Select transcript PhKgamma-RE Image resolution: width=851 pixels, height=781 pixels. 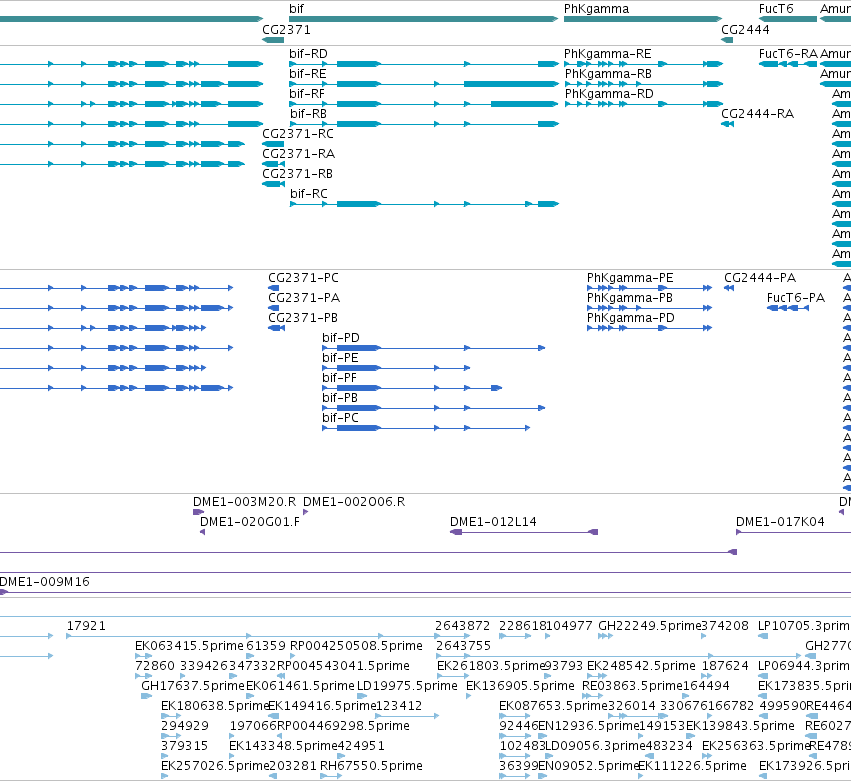[x=644, y=64]
